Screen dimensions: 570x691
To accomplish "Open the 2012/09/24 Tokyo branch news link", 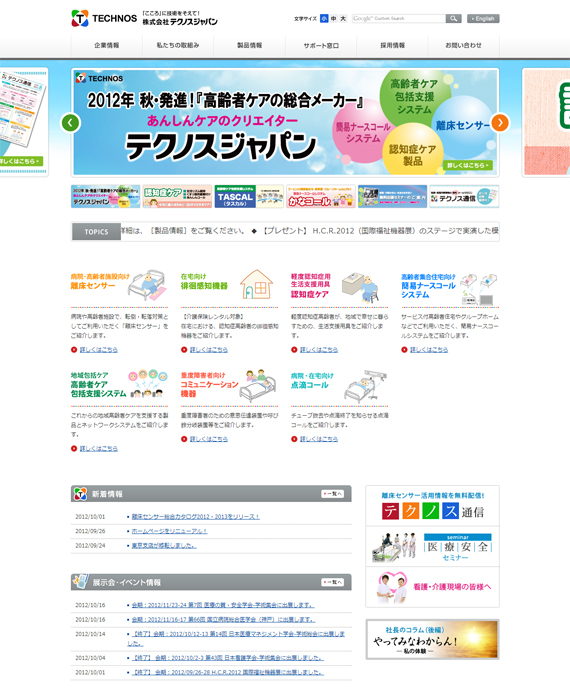I will tap(164, 546).
